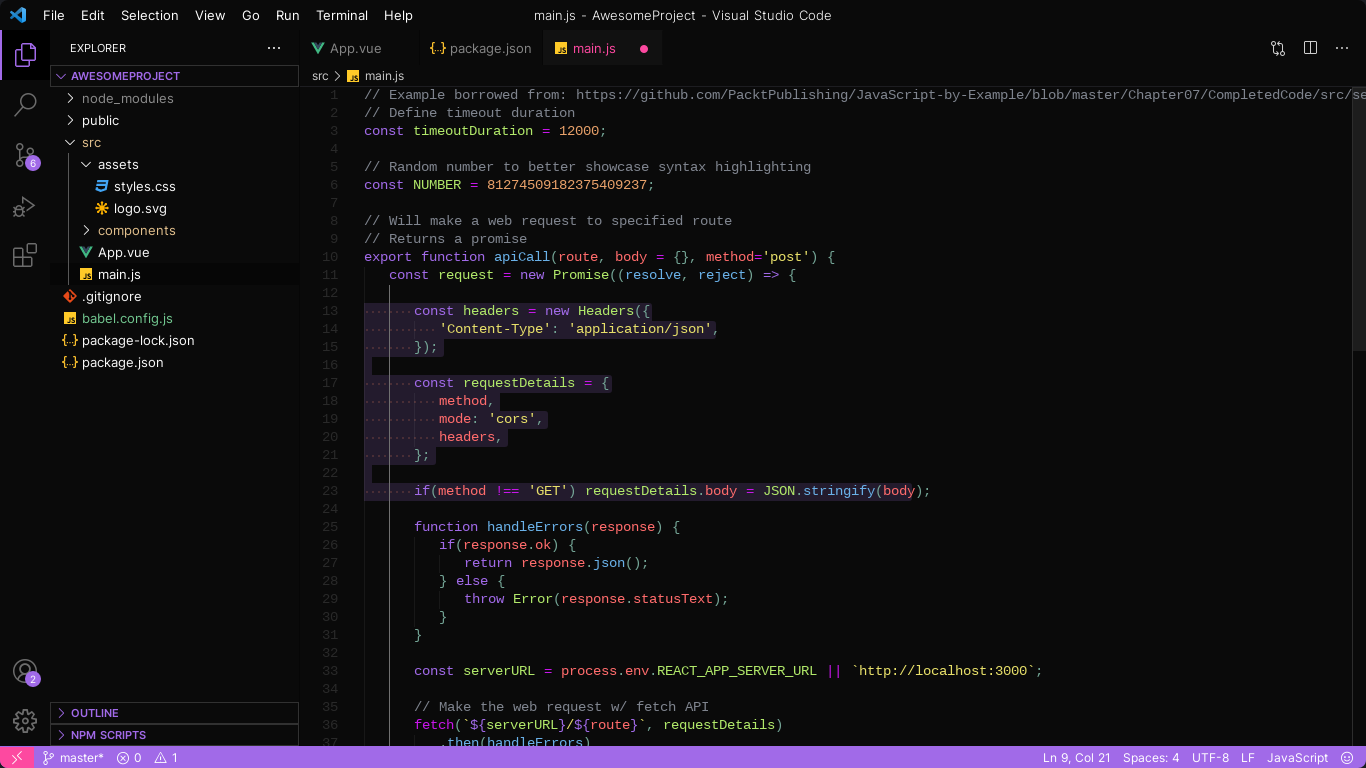Open styles.css in the explorer

[x=144, y=186]
